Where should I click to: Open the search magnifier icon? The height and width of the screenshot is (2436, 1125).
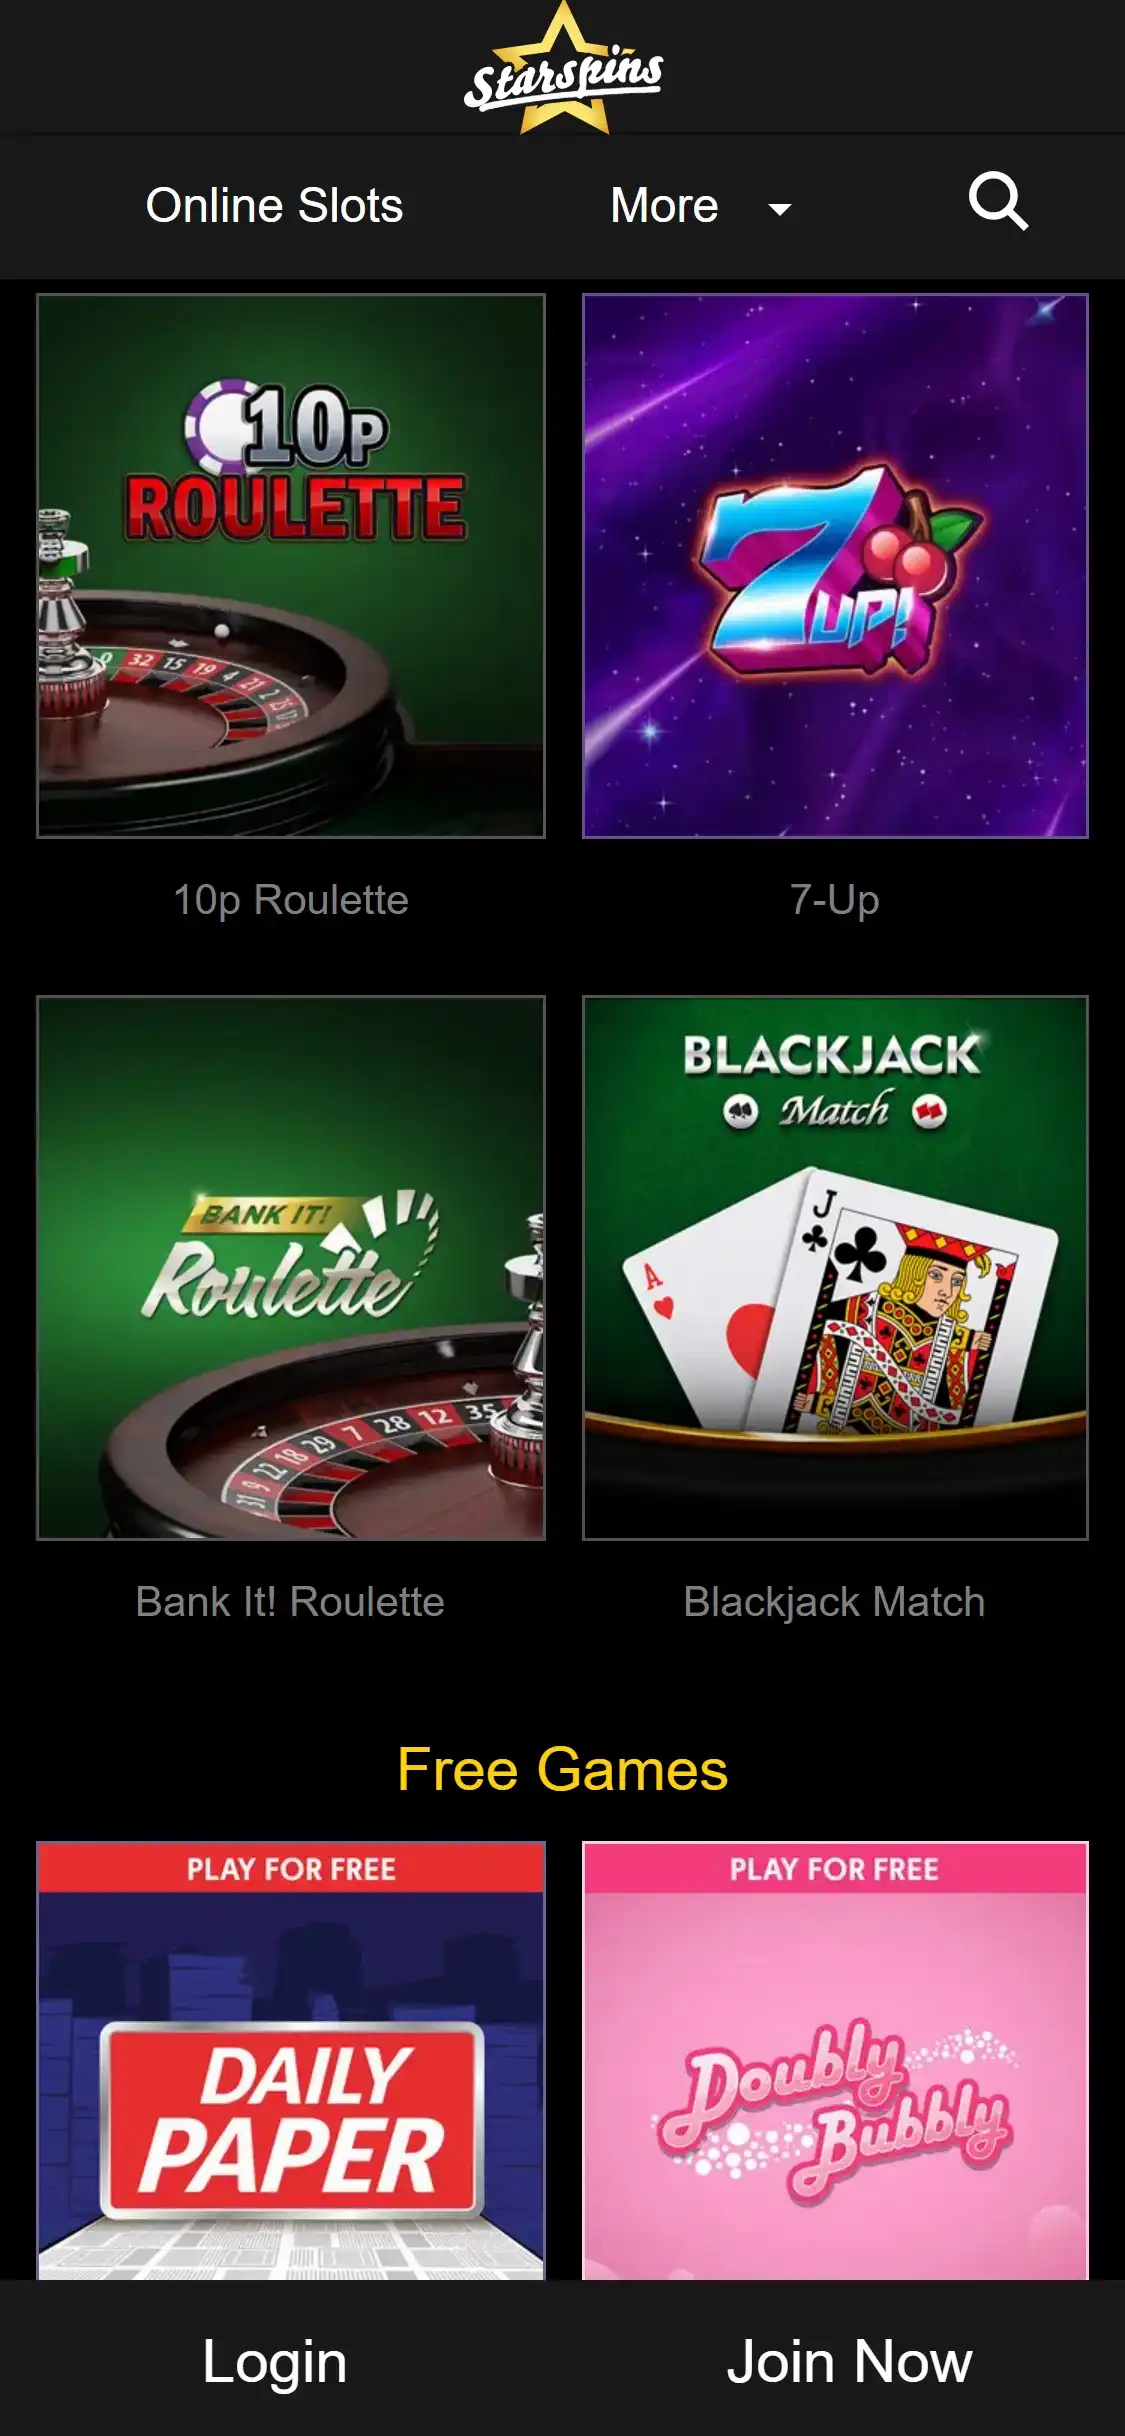[x=998, y=202]
